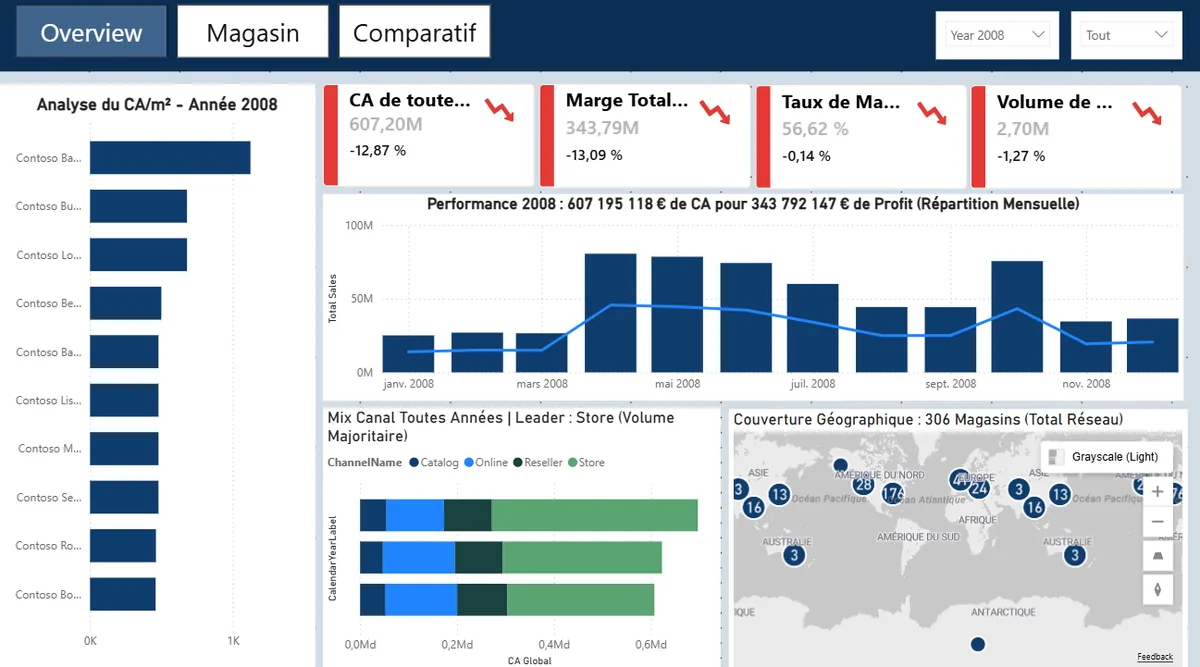Click the 24 stores cluster near Europe
This screenshot has width=1200, height=667.
[x=979, y=488]
